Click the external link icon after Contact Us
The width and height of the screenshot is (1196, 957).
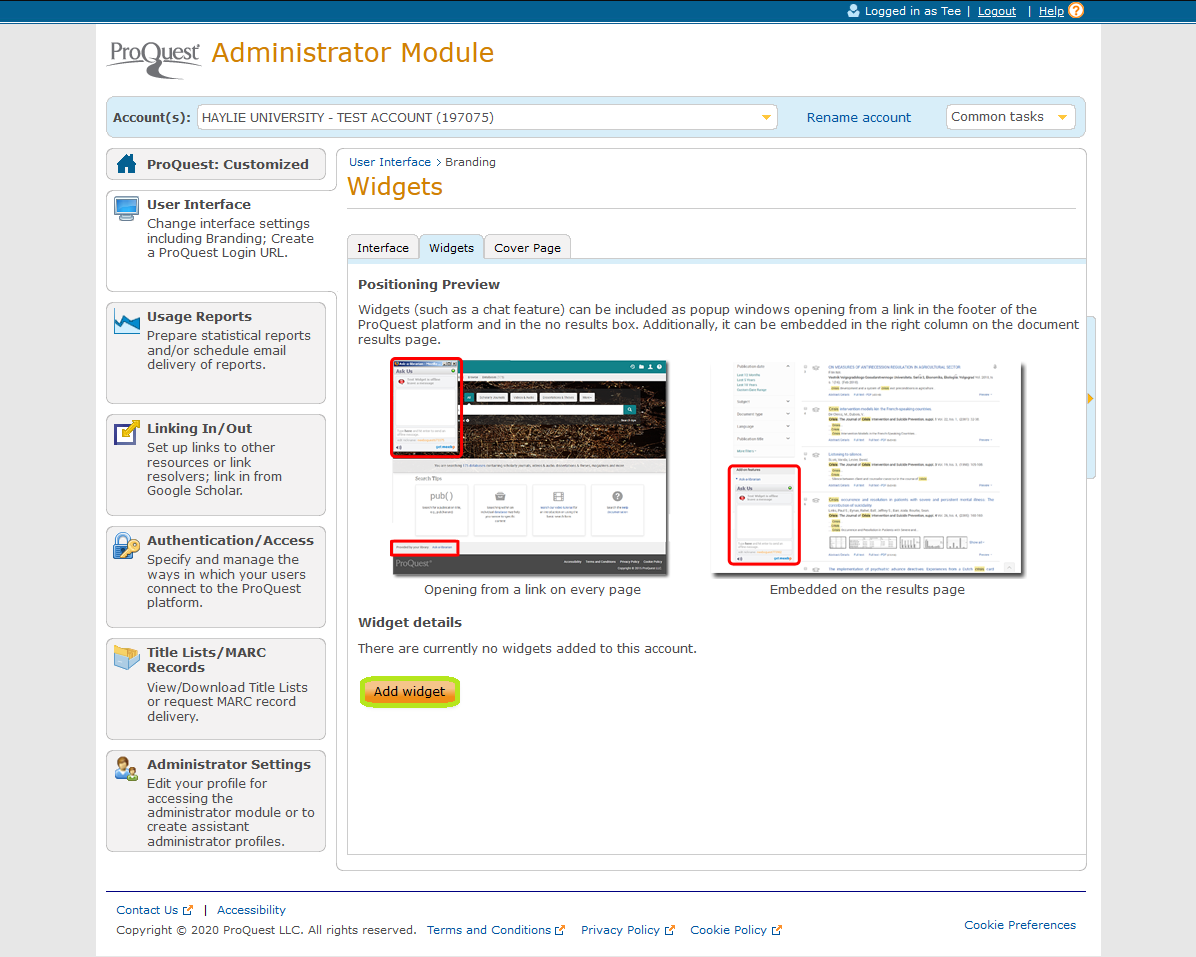tap(188, 910)
